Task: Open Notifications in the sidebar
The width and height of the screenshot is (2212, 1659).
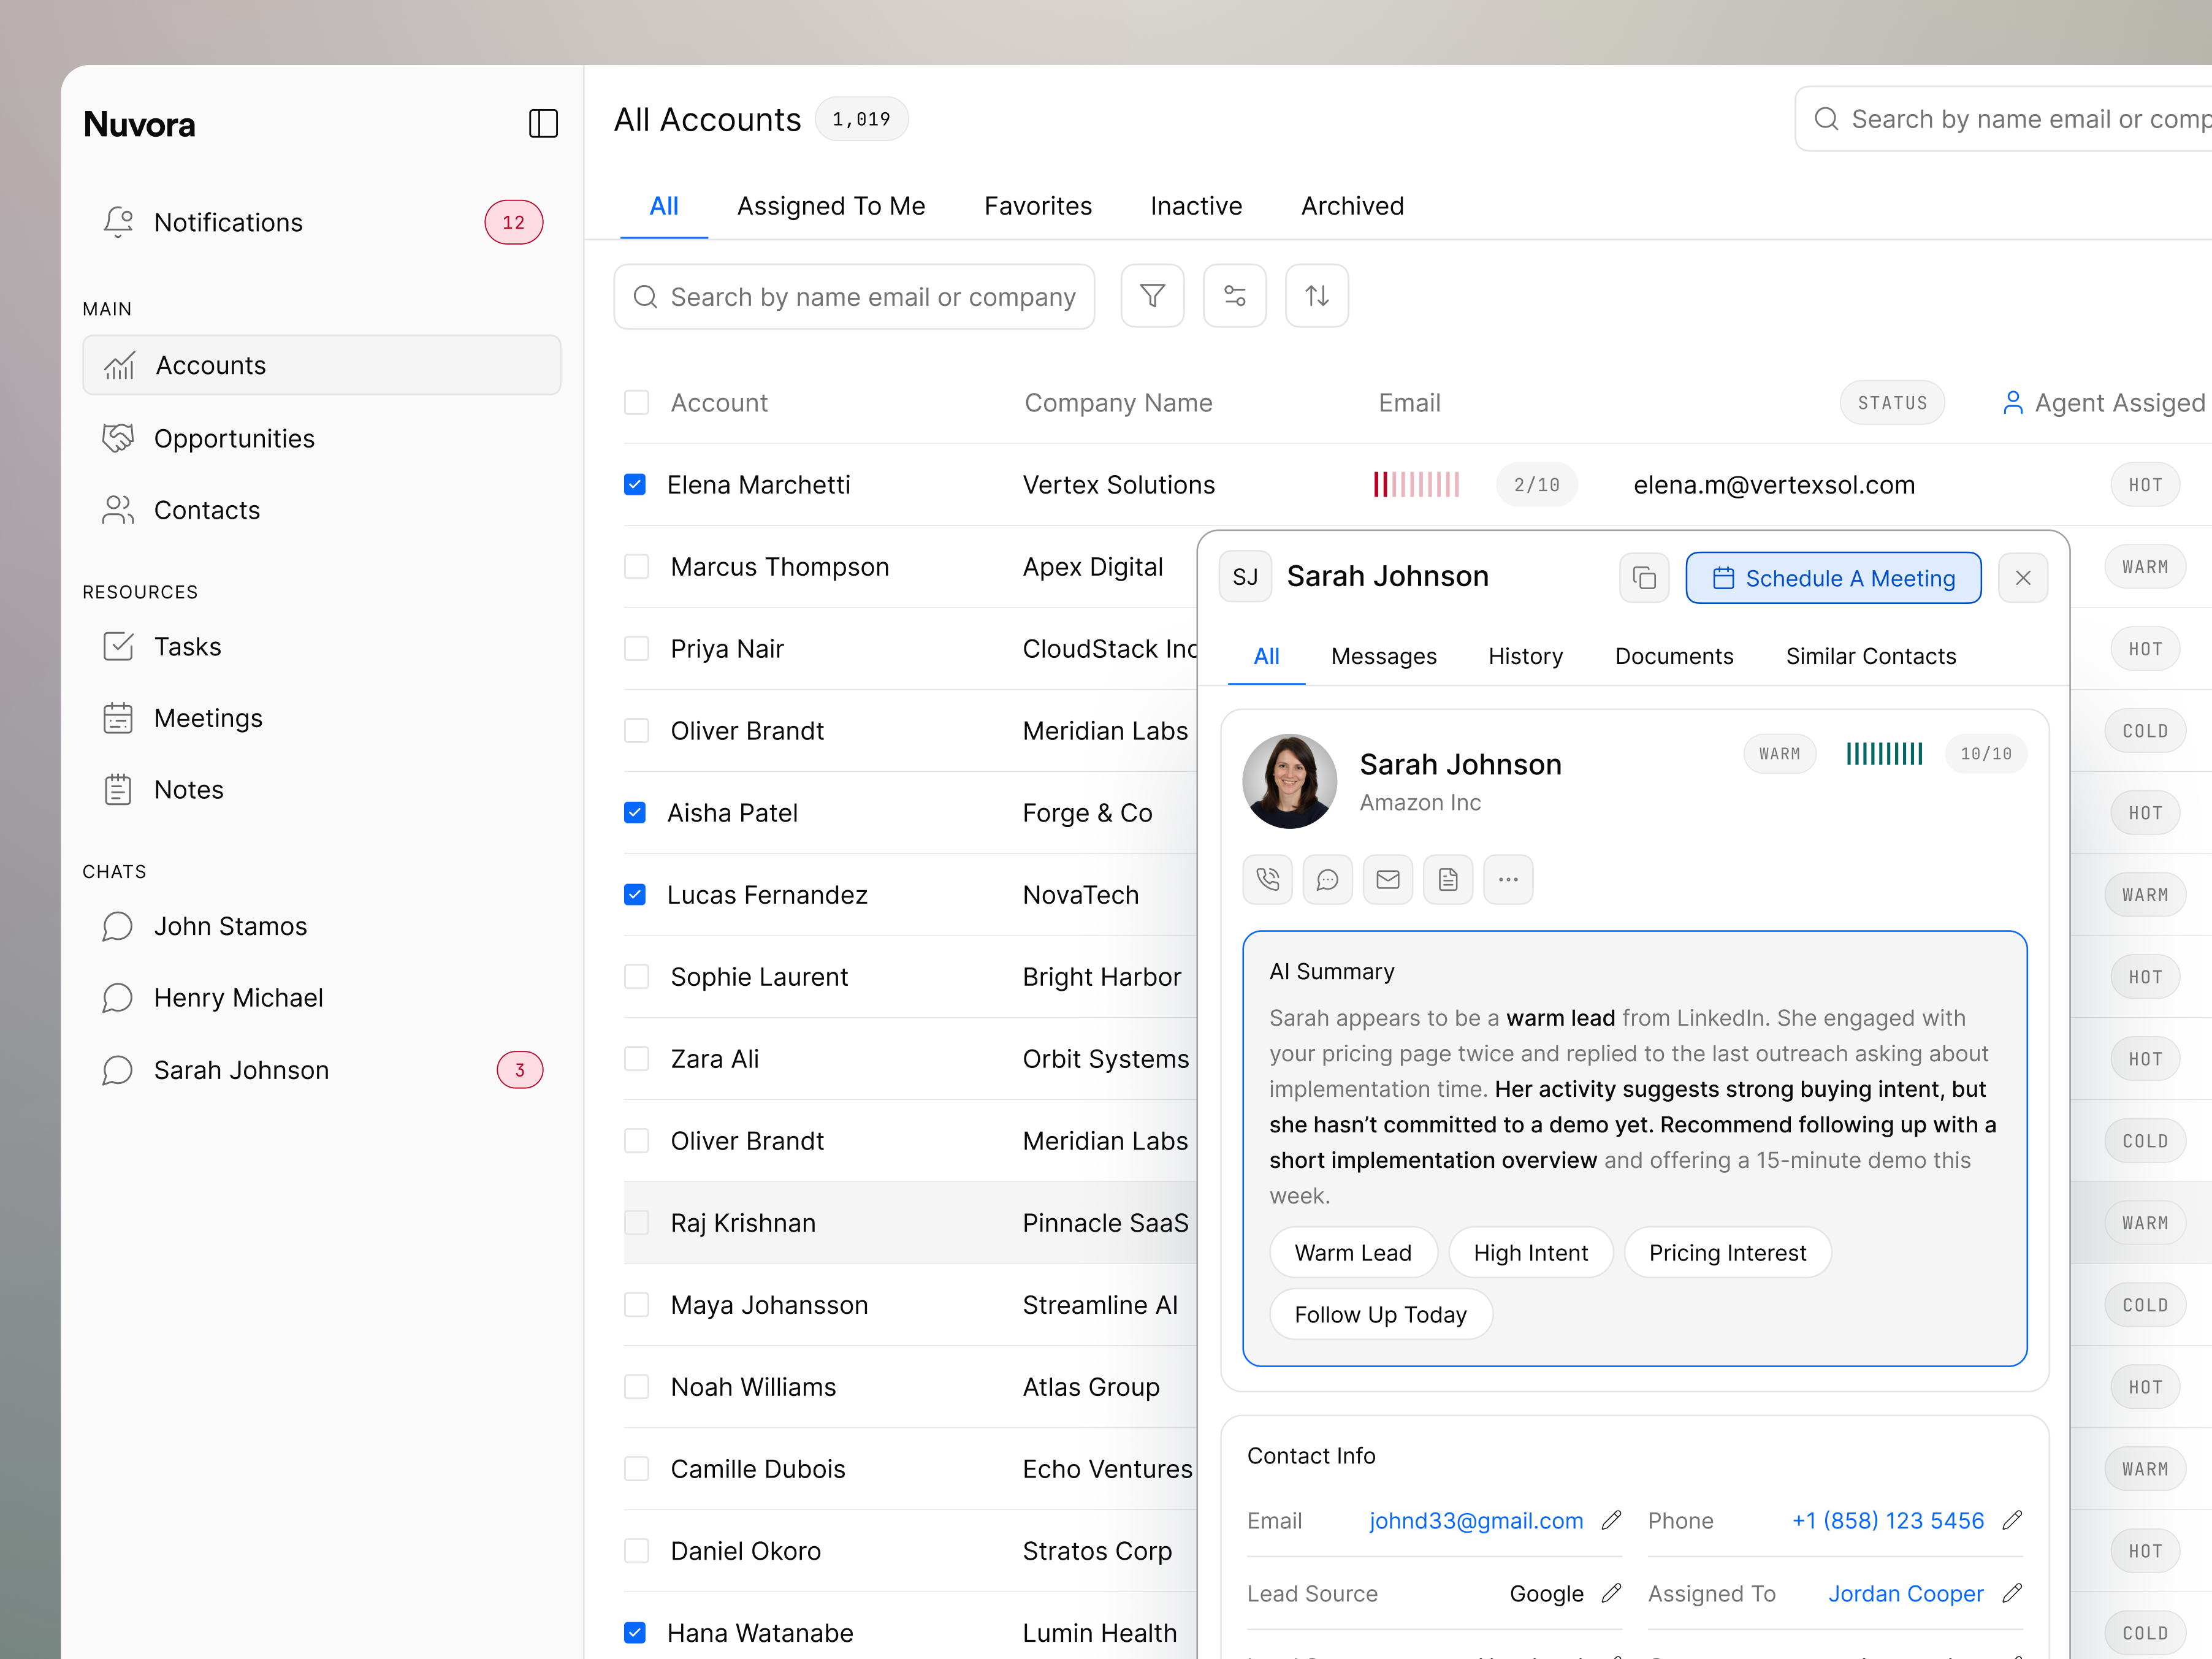Action: point(322,222)
